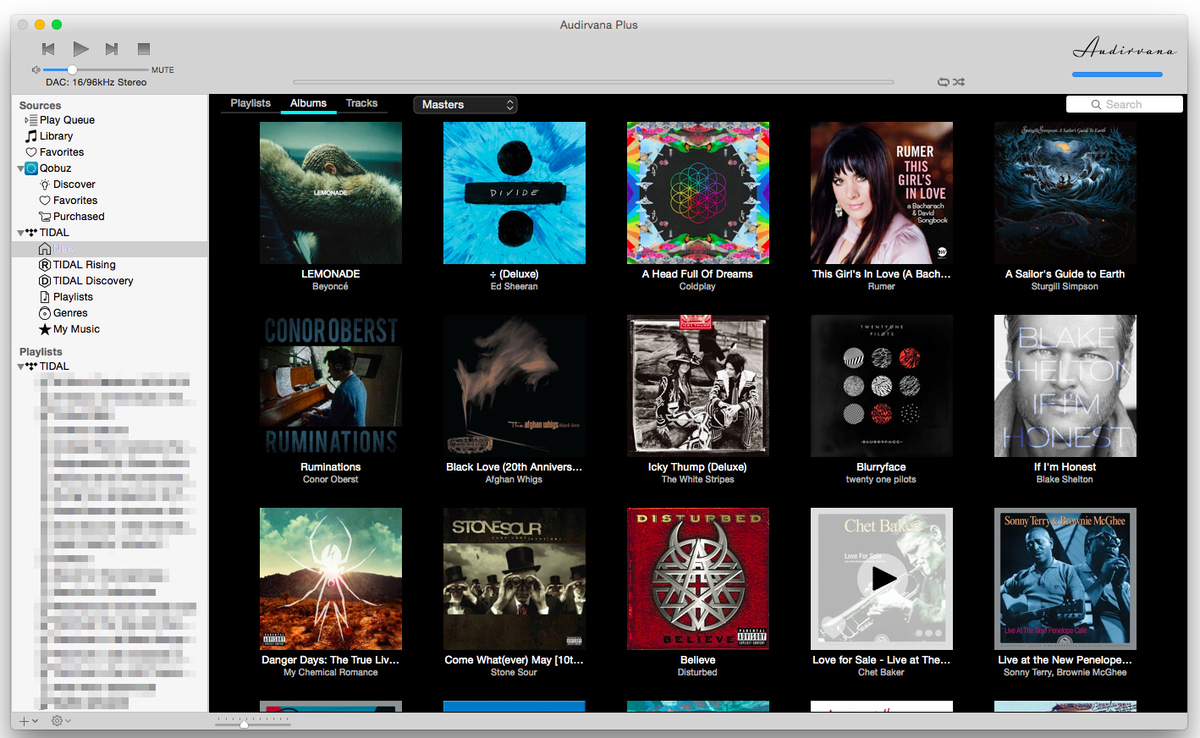This screenshot has width=1200, height=738.
Task: Click the Beyoncé artist name
Action: tap(331, 286)
